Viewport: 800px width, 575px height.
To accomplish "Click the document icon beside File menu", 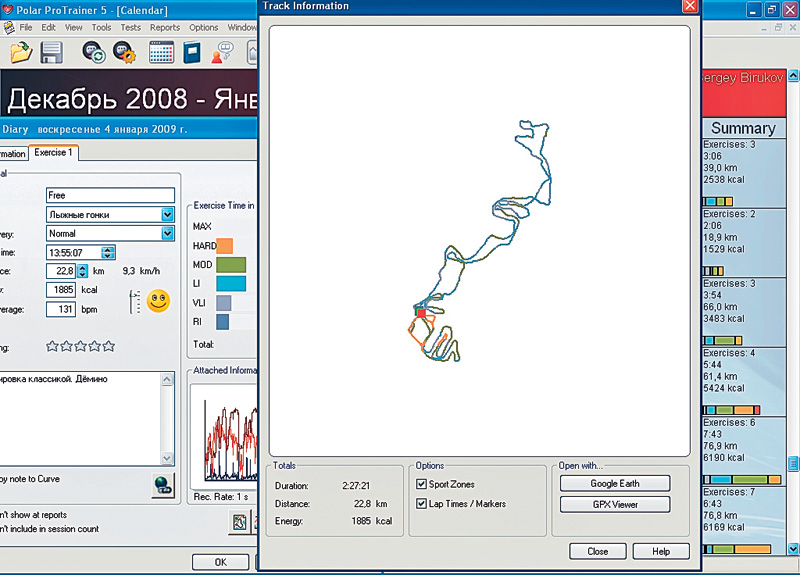I will (8, 28).
